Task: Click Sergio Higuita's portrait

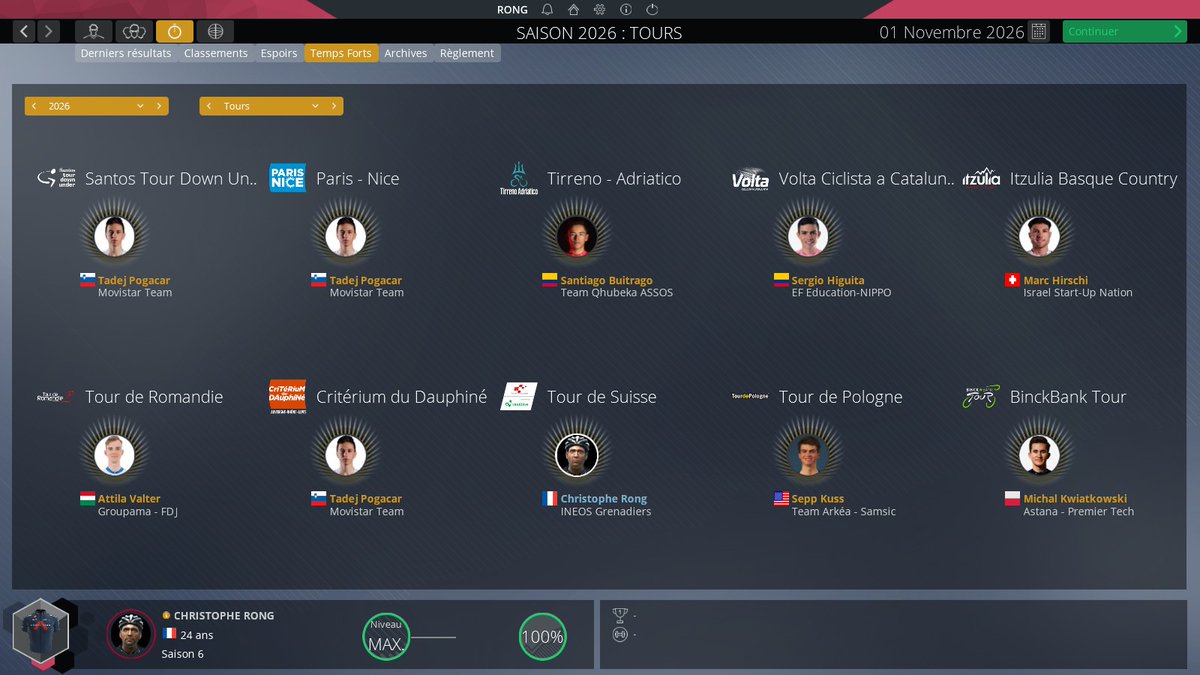Action: coord(808,236)
